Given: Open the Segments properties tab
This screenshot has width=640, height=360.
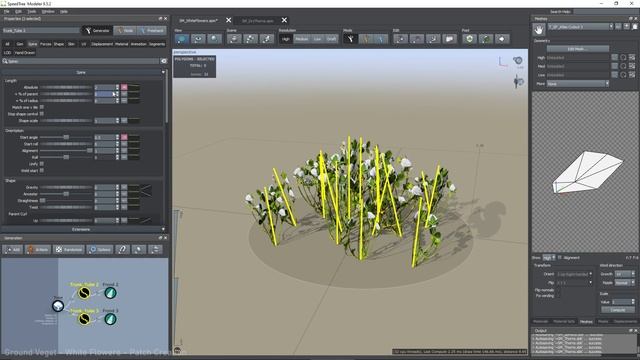Looking at the screenshot, I should (x=157, y=44).
